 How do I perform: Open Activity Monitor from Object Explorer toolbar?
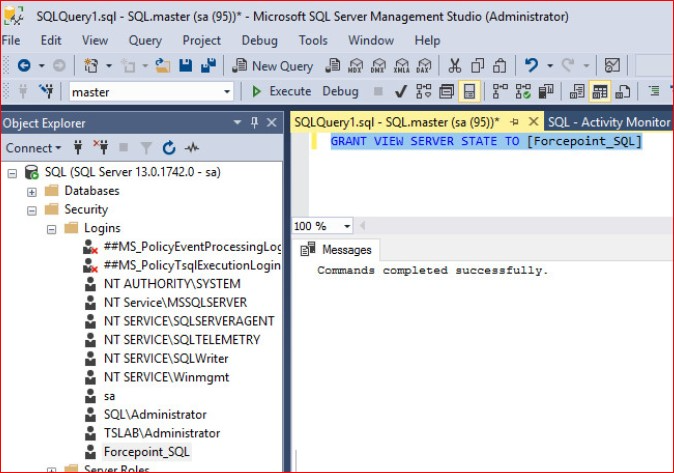(x=189, y=148)
